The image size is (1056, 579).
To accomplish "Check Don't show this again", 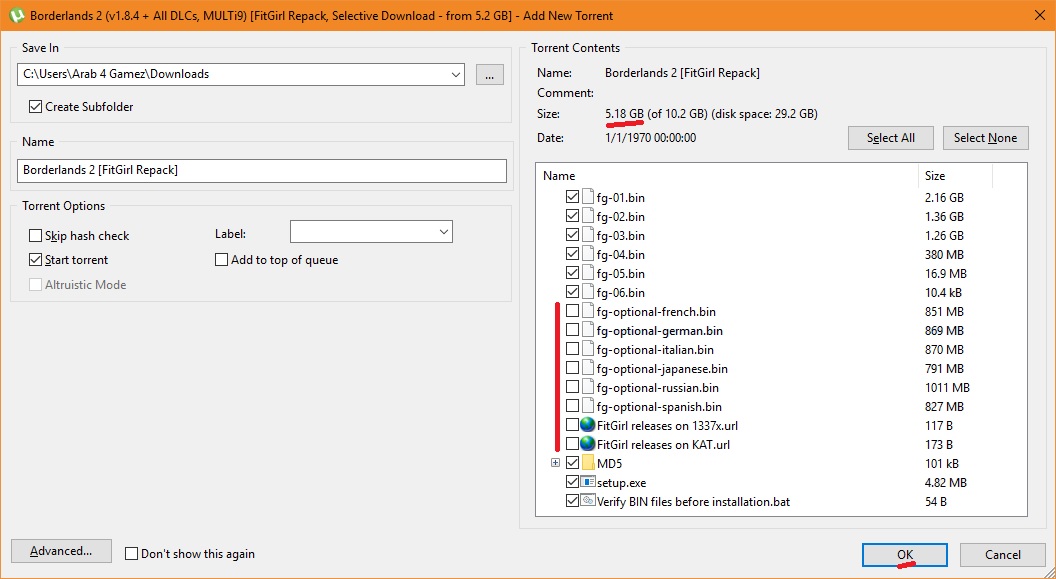I will [x=132, y=554].
